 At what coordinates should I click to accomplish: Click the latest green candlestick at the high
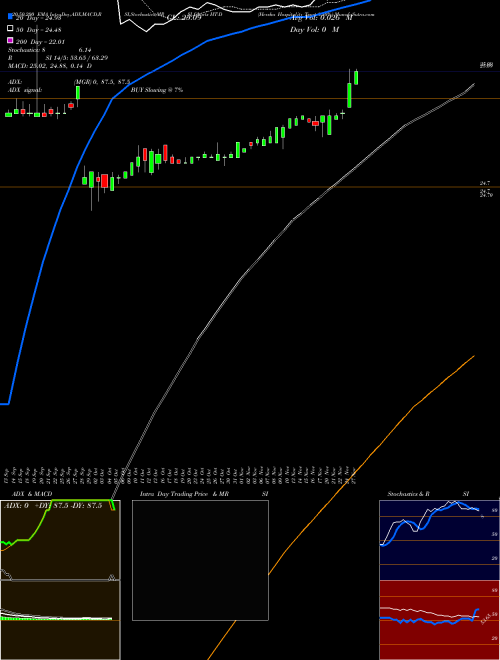click(x=356, y=77)
